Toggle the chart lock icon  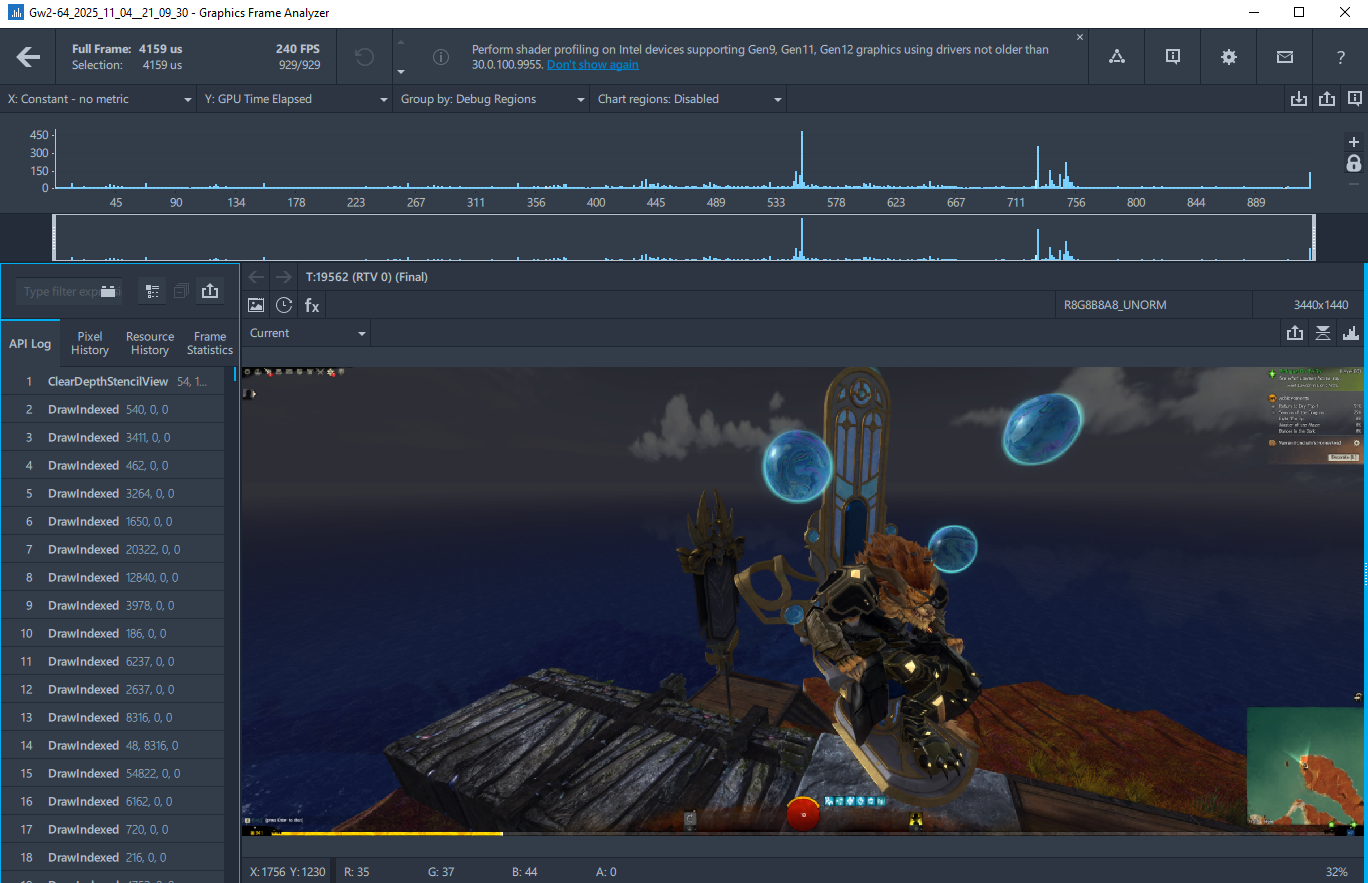pos(1354,163)
